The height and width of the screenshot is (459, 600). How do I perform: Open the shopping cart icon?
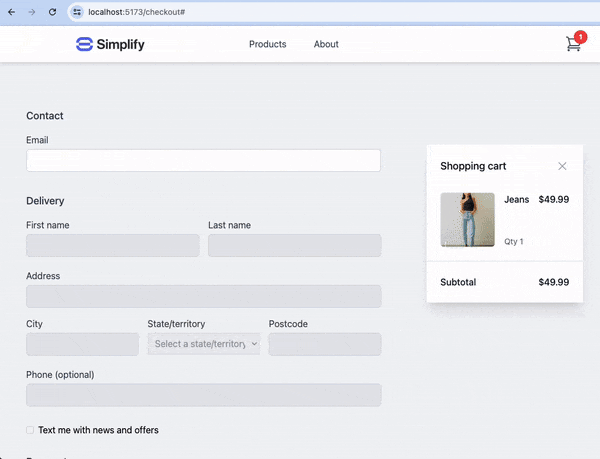coord(573,44)
